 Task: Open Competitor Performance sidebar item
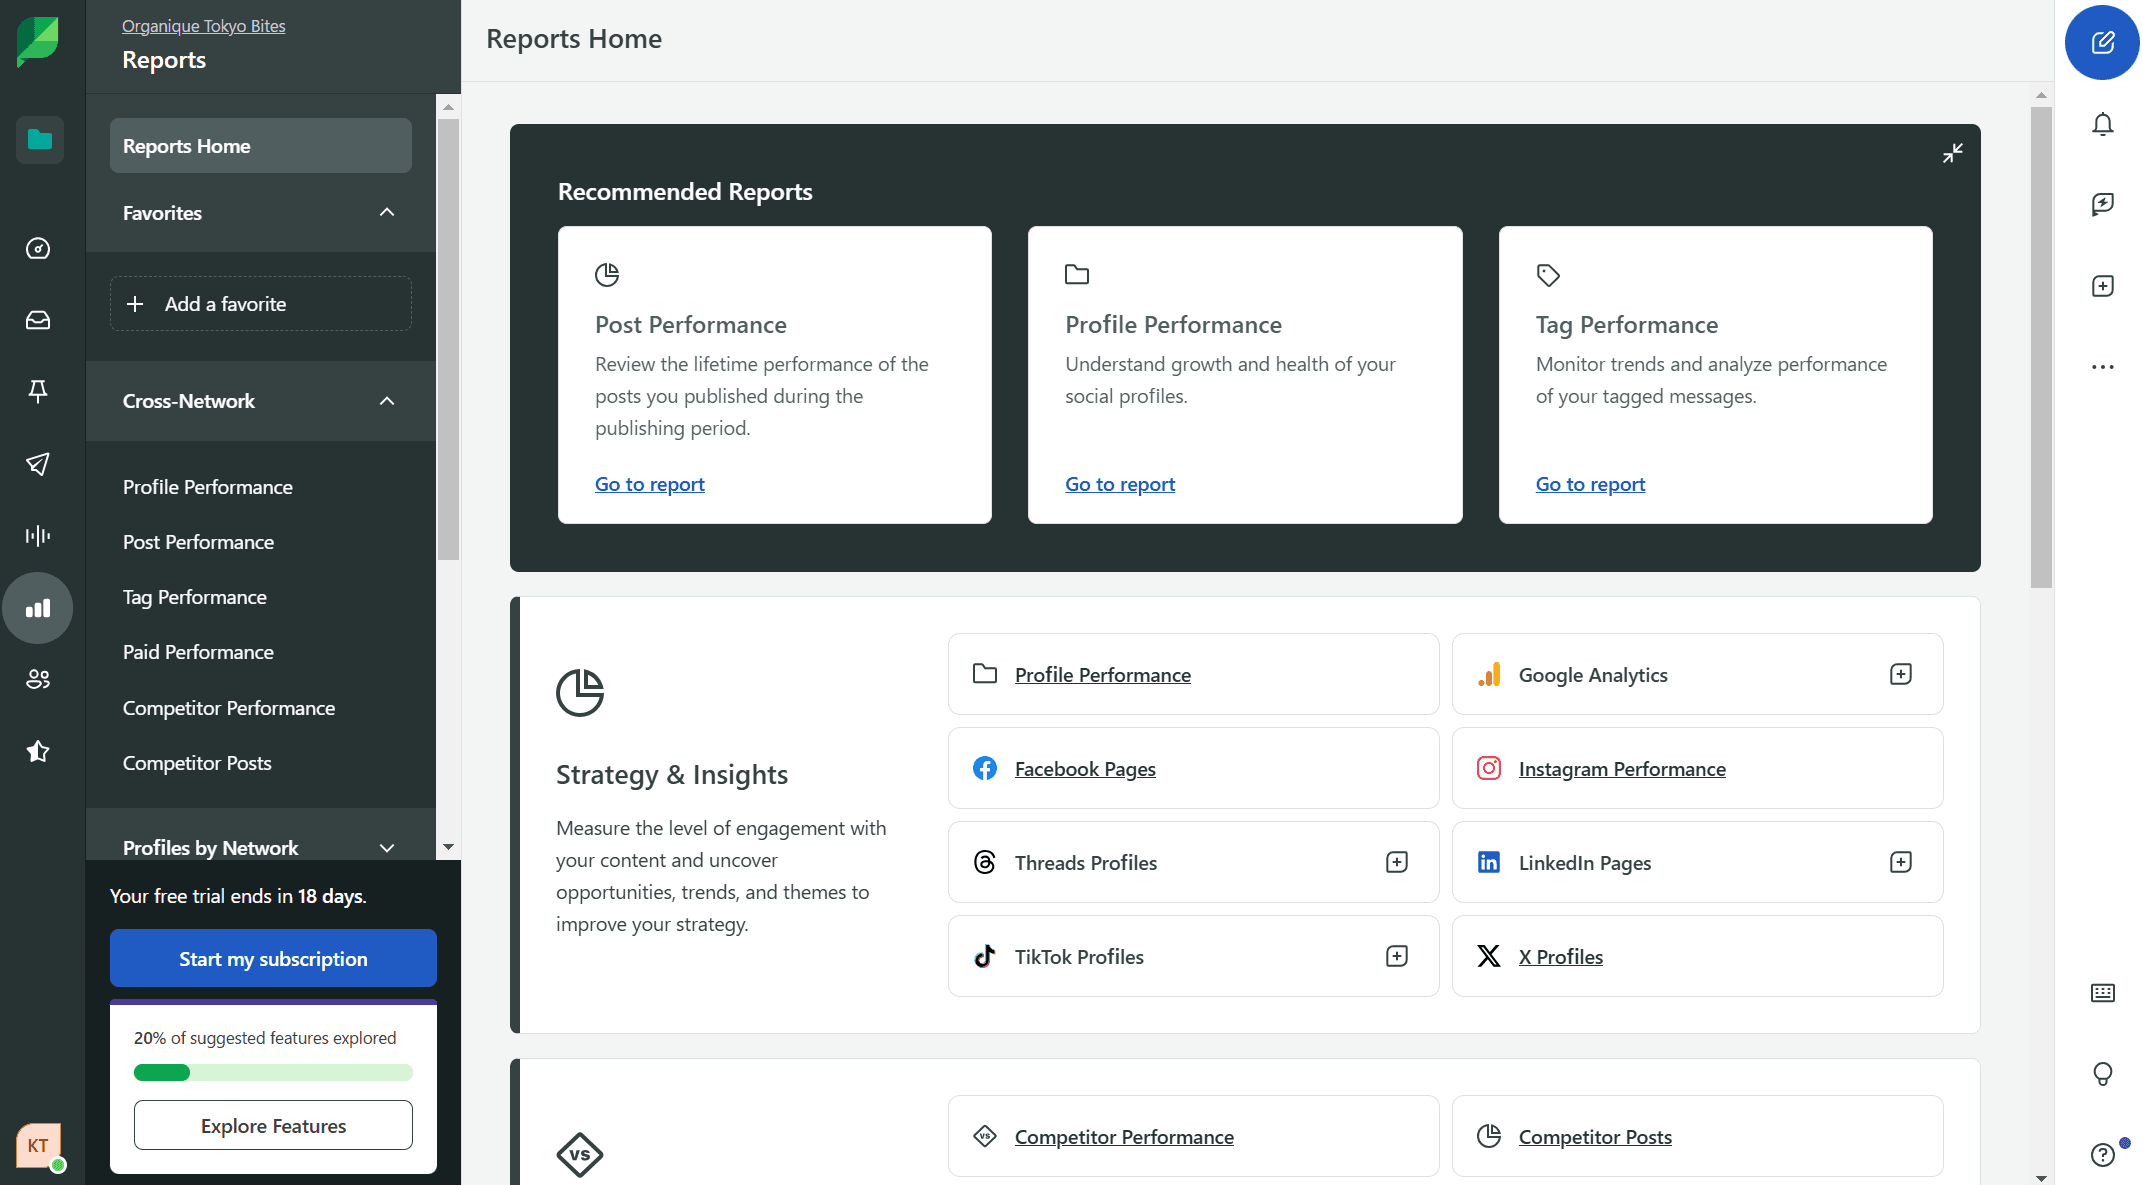pos(228,708)
